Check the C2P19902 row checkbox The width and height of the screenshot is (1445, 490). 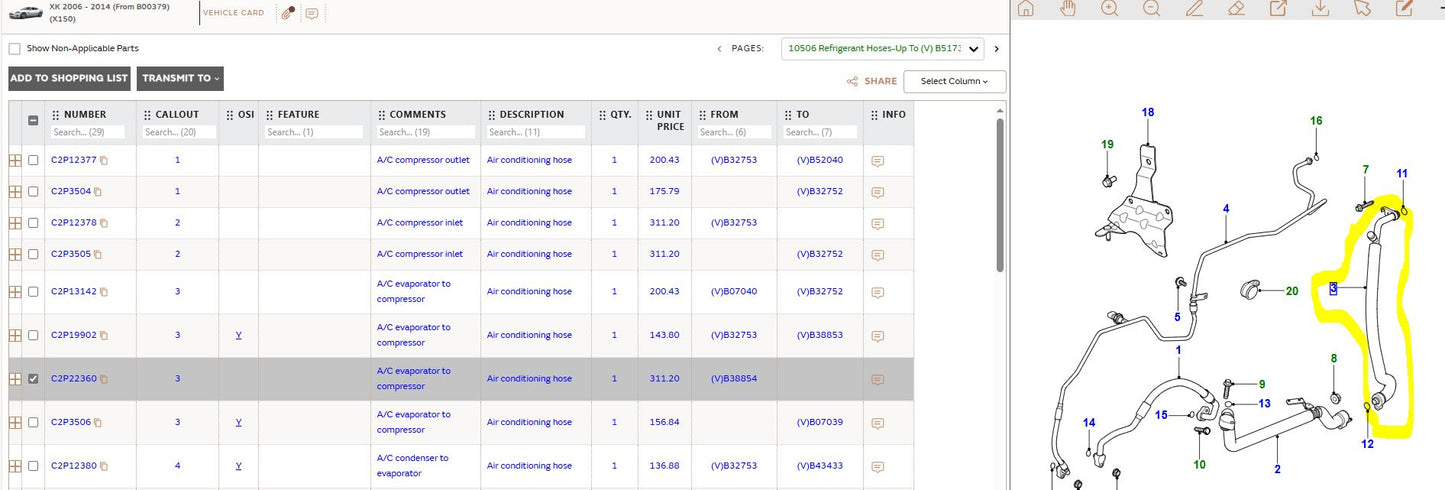coord(33,335)
